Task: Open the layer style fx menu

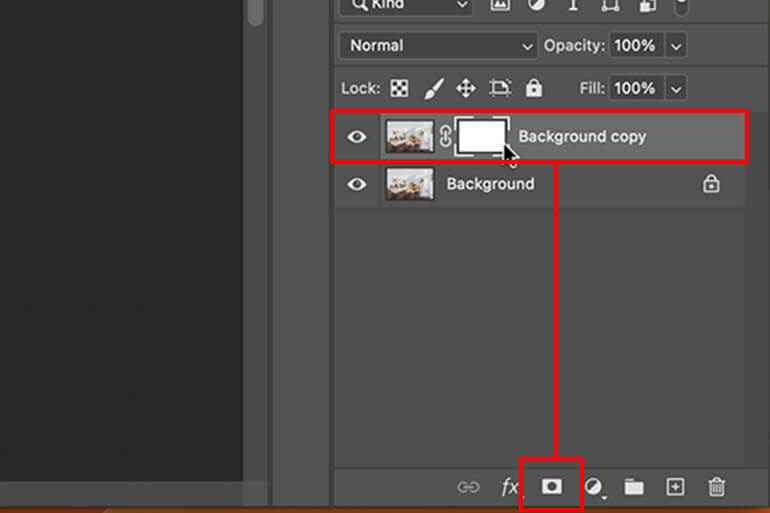Action: (x=510, y=487)
